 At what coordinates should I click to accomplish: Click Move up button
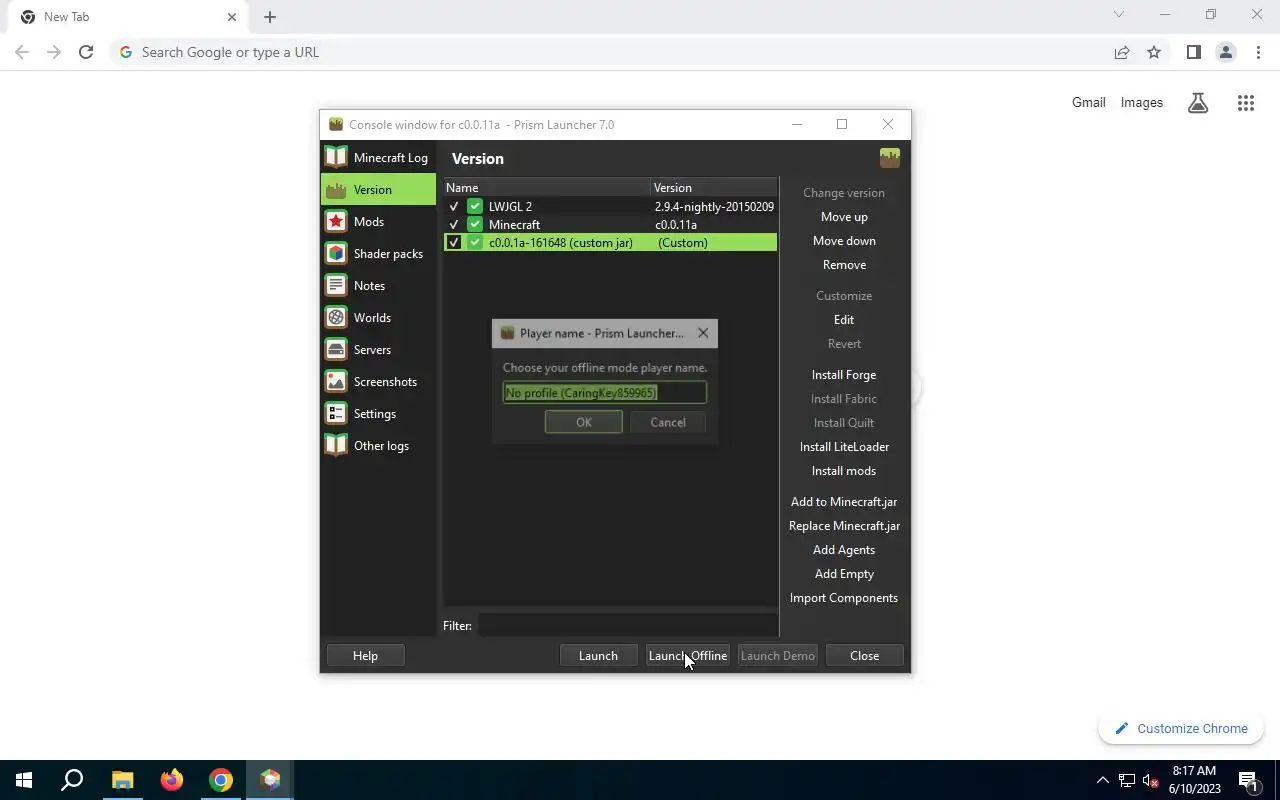844,217
